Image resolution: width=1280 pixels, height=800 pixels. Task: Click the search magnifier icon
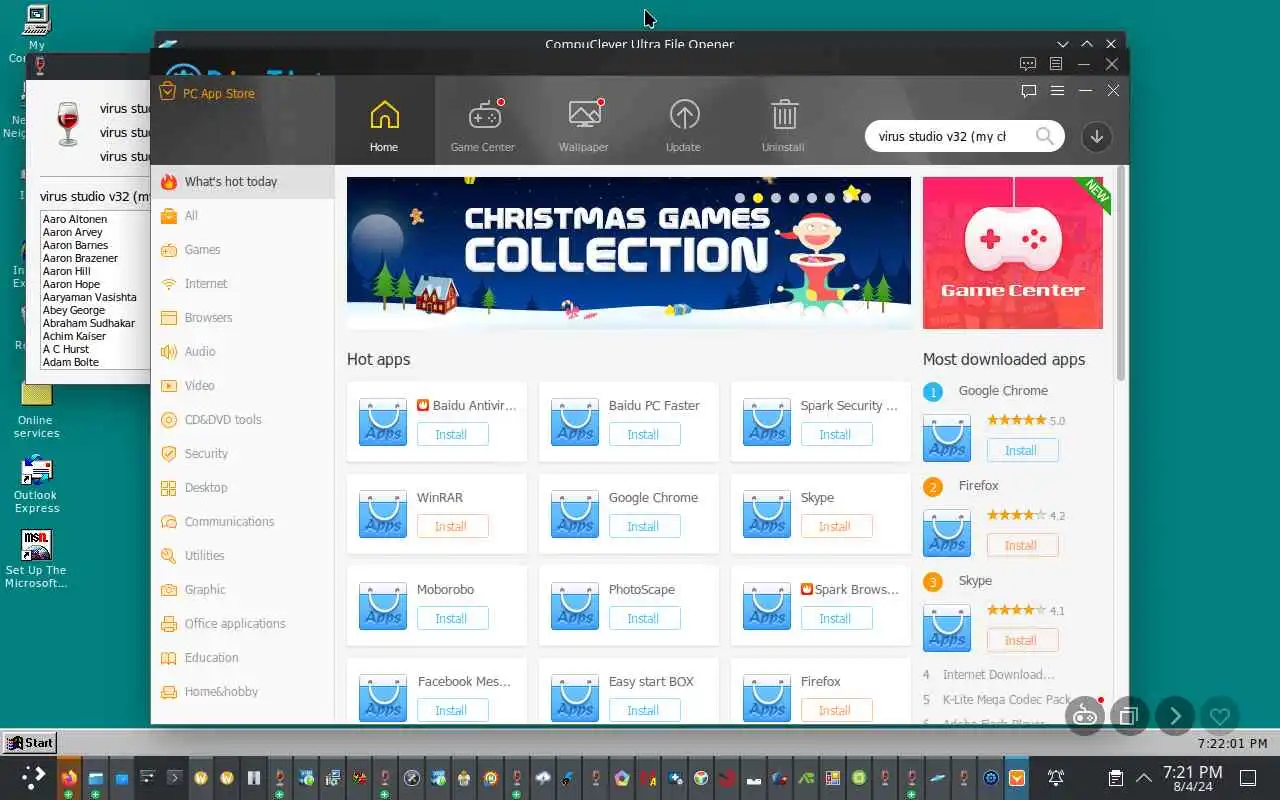pos(1045,136)
